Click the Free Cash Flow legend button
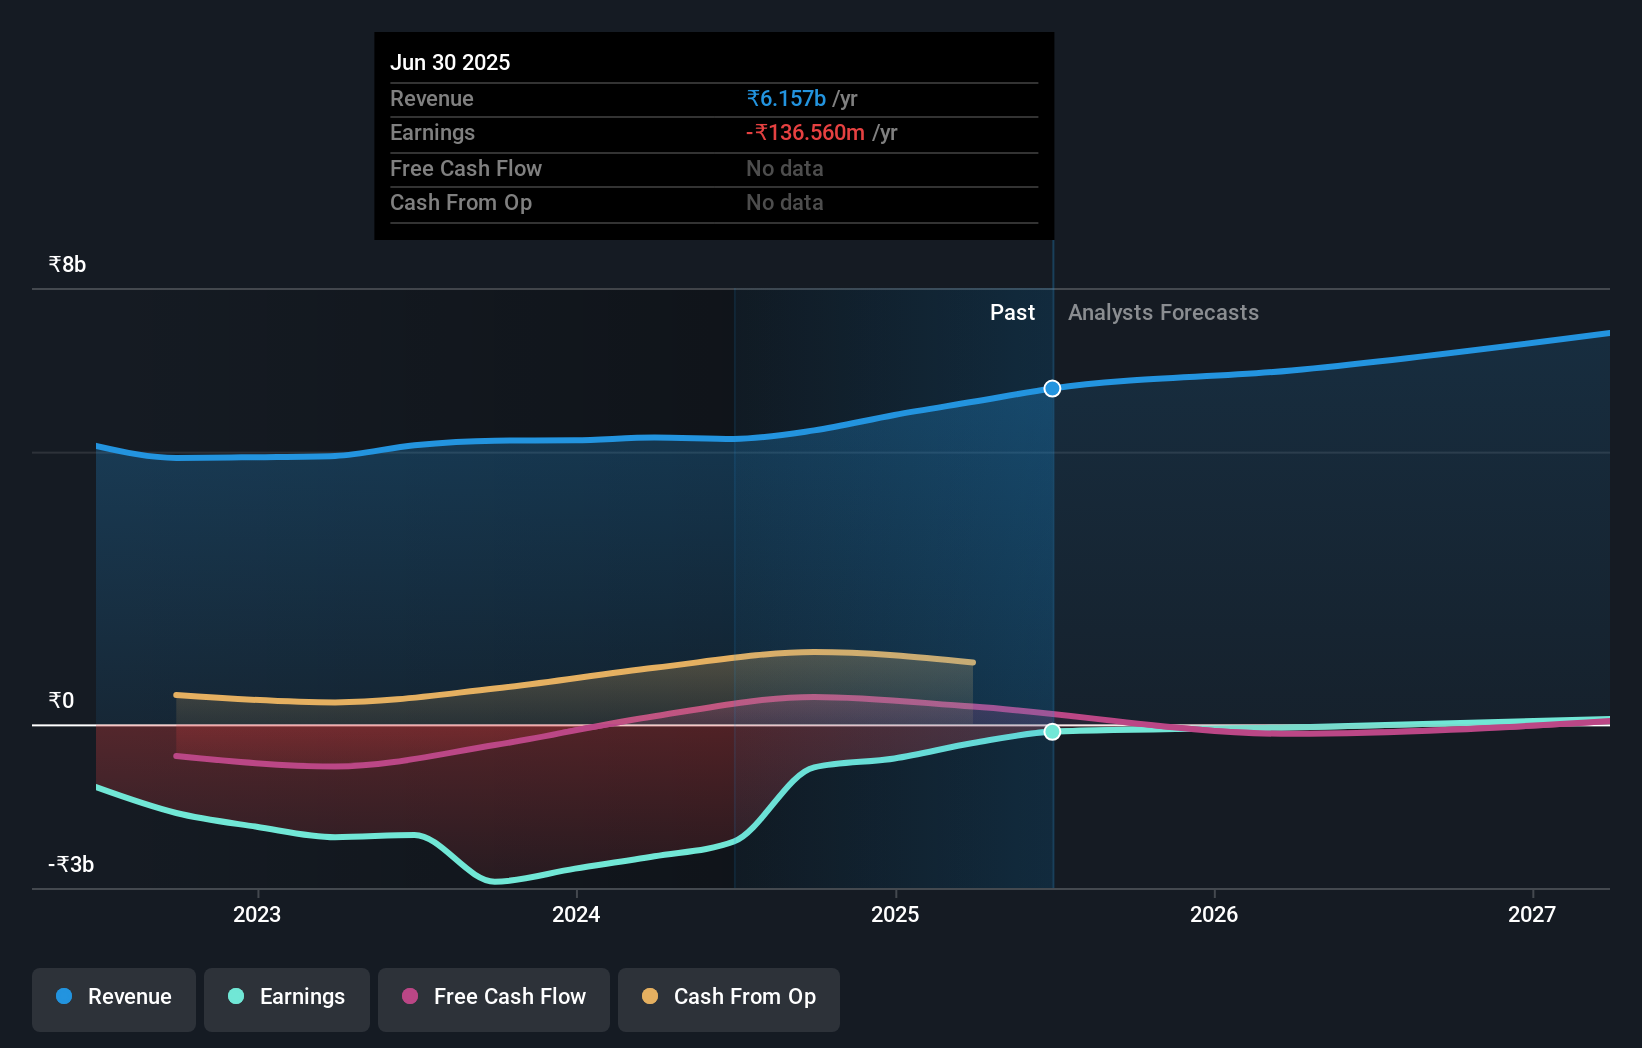Screen dimensions: 1642x1048 (493, 997)
